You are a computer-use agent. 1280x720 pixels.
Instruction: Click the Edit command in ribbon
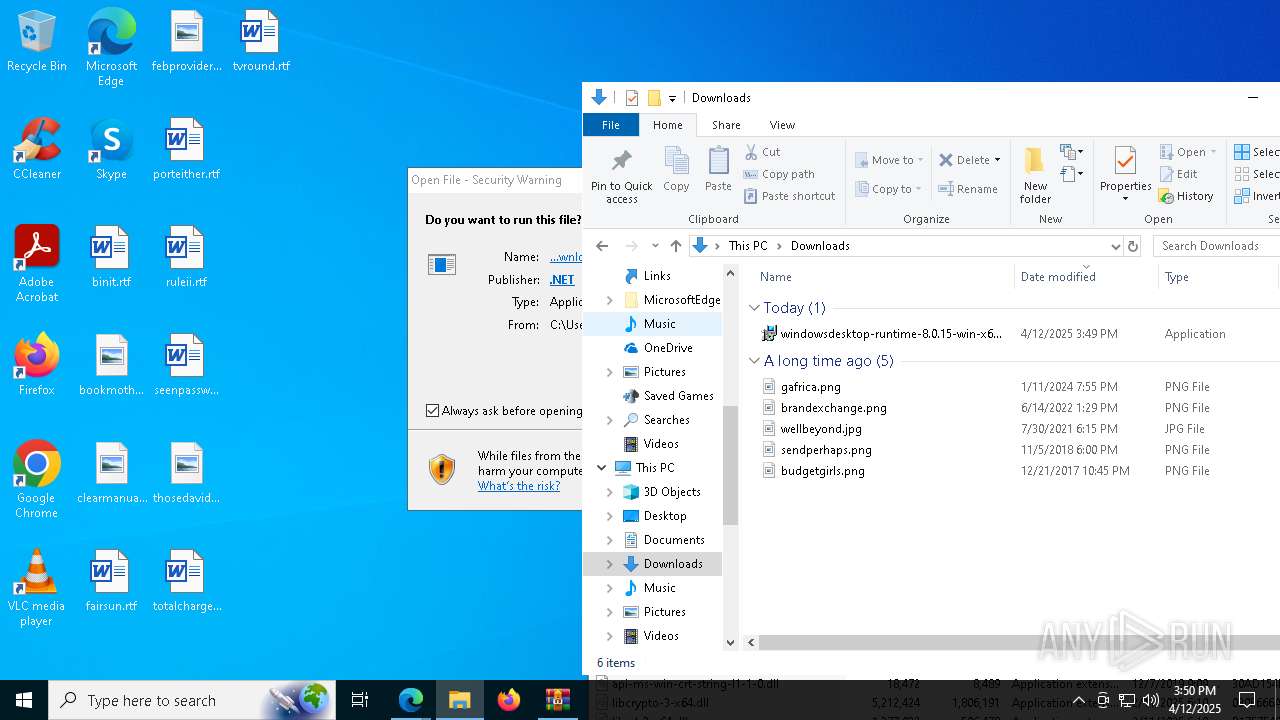point(1178,174)
